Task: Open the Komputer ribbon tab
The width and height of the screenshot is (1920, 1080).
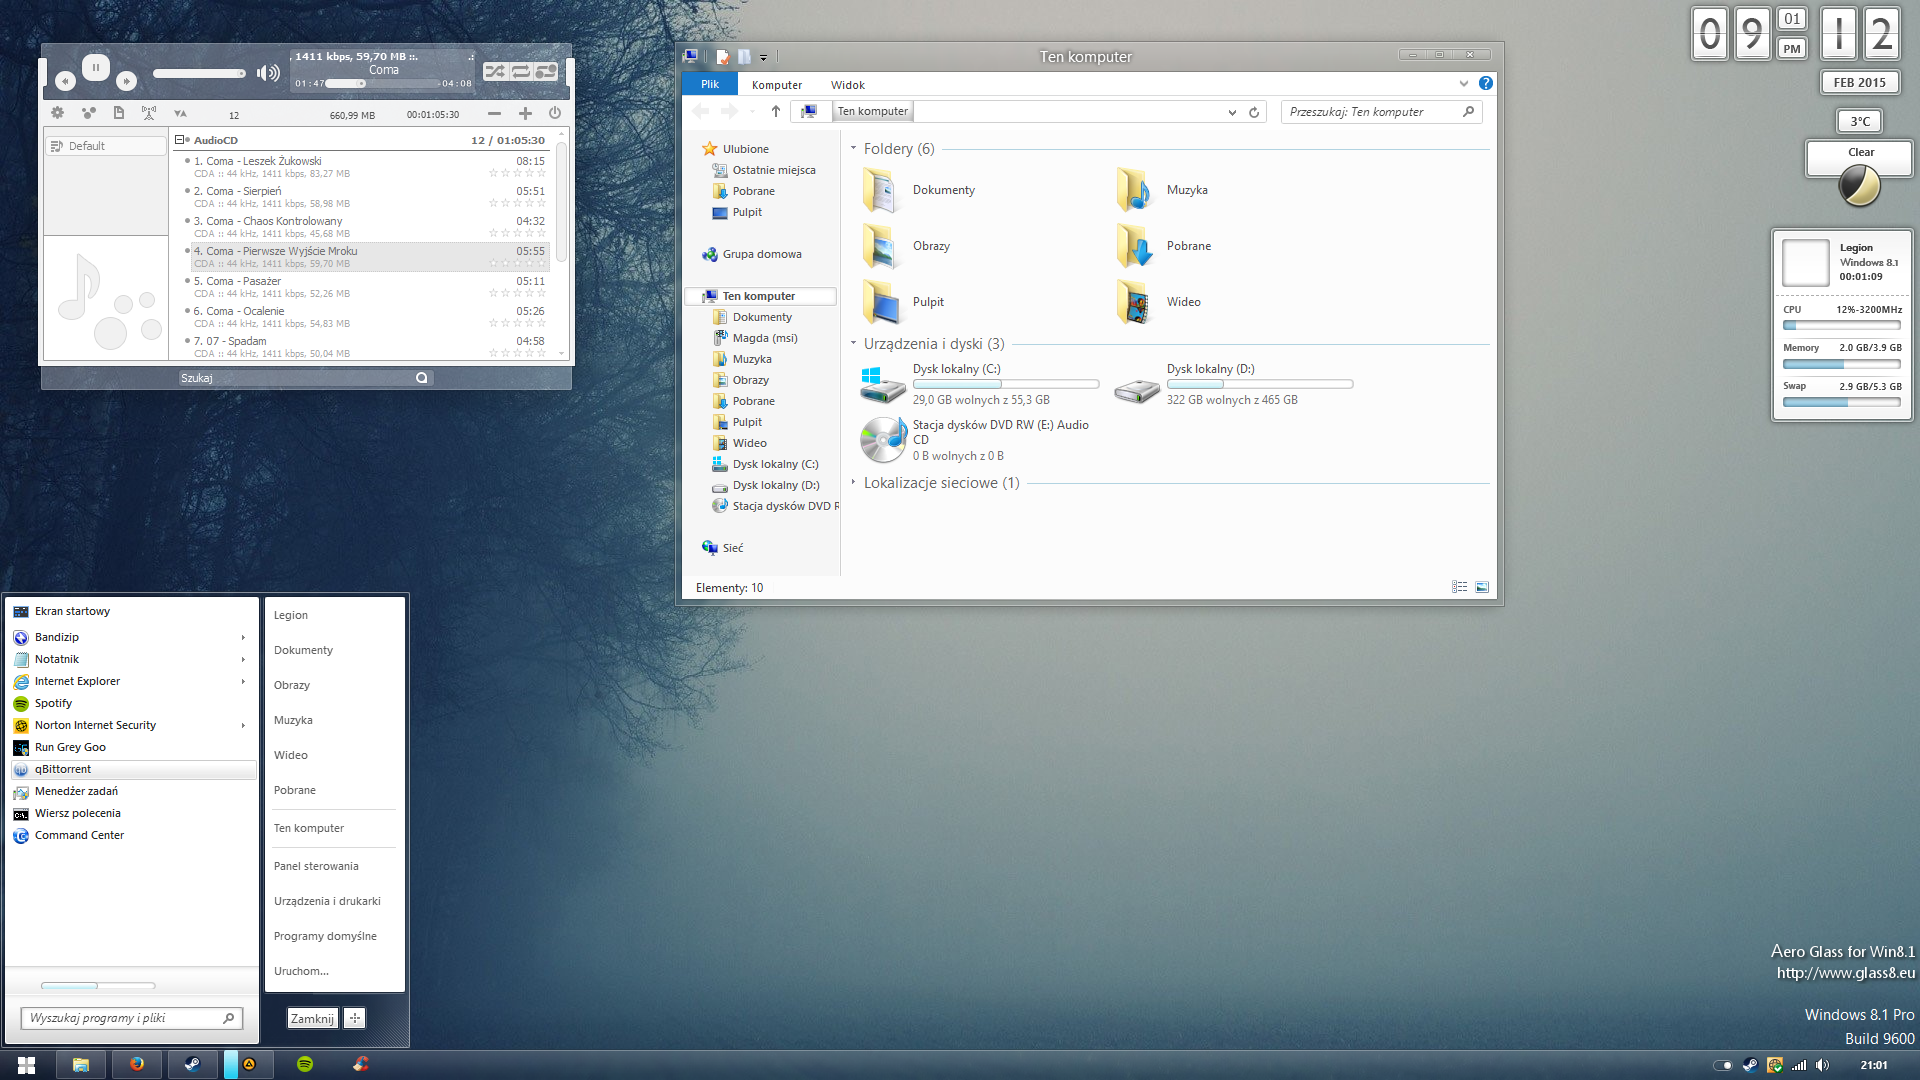Action: coord(777,85)
